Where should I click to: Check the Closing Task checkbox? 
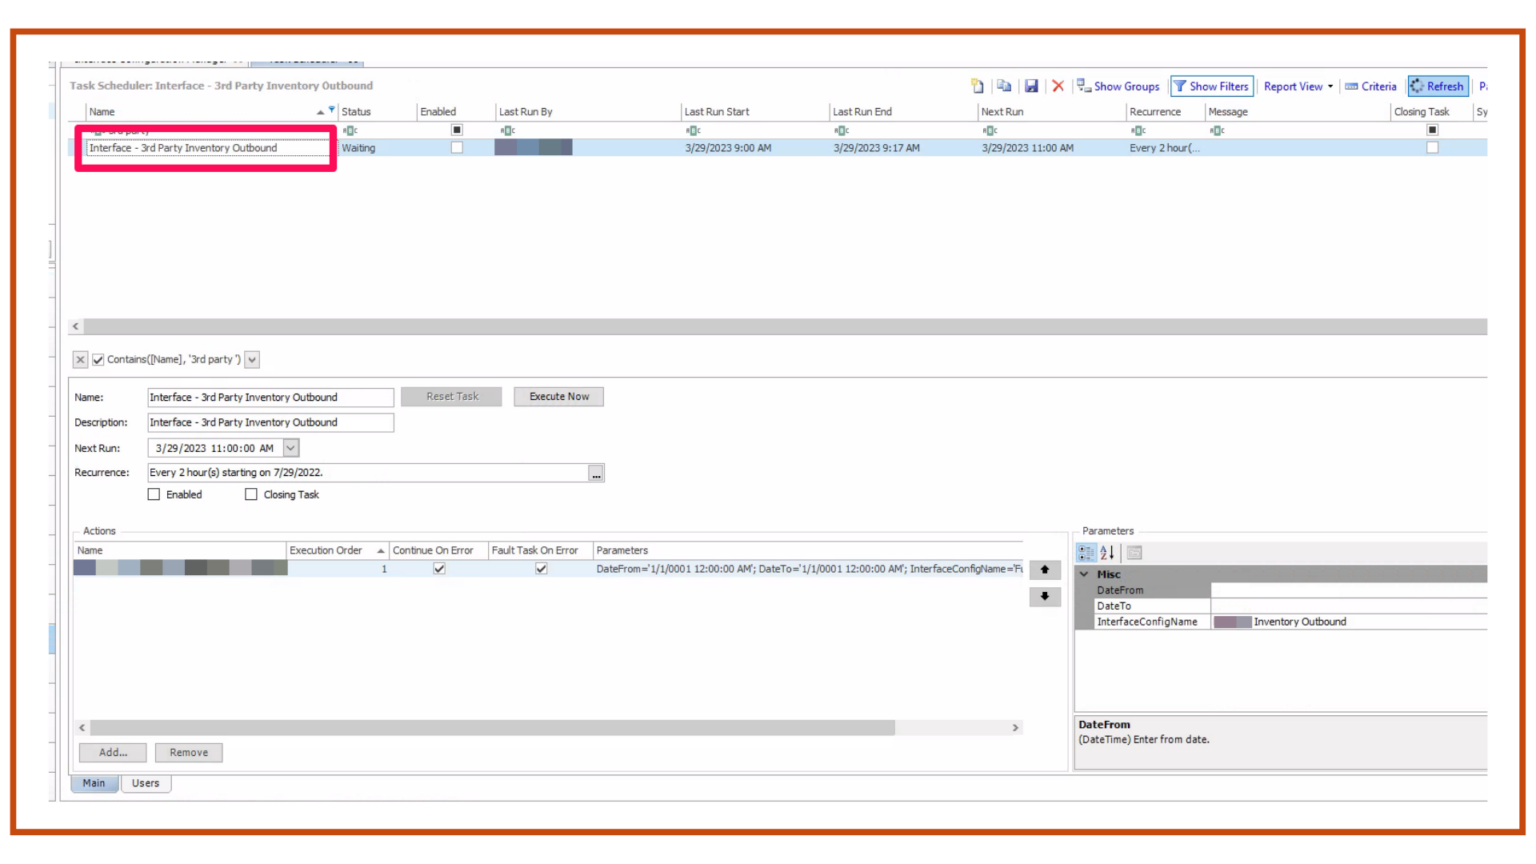pyautogui.click(x=251, y=494)
